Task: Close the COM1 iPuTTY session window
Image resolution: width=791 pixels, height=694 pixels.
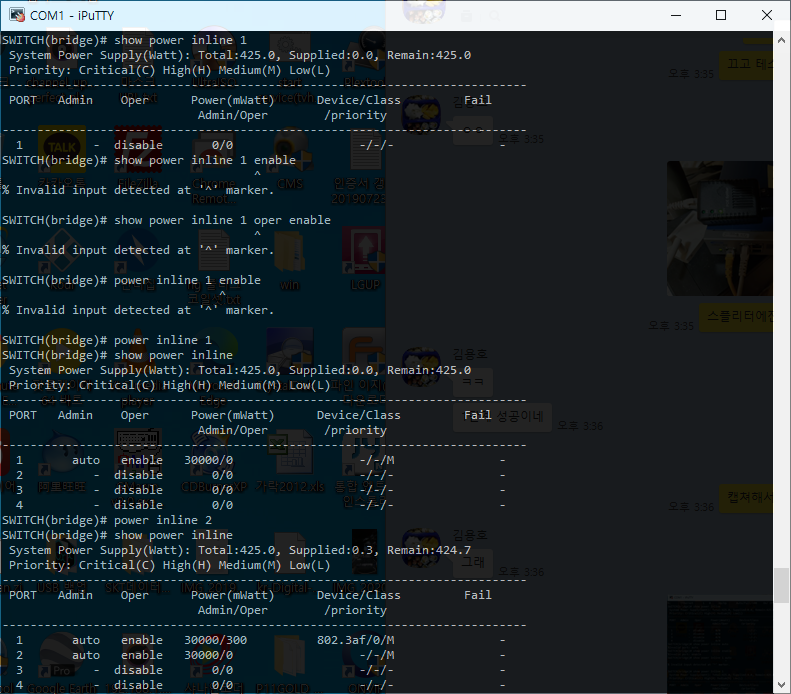Action: click(766, 15)
